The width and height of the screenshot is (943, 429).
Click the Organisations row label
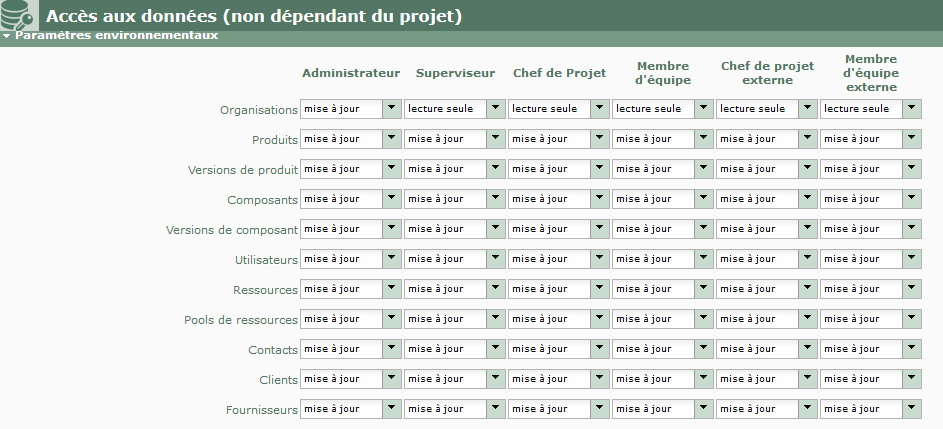pos(259,110)
